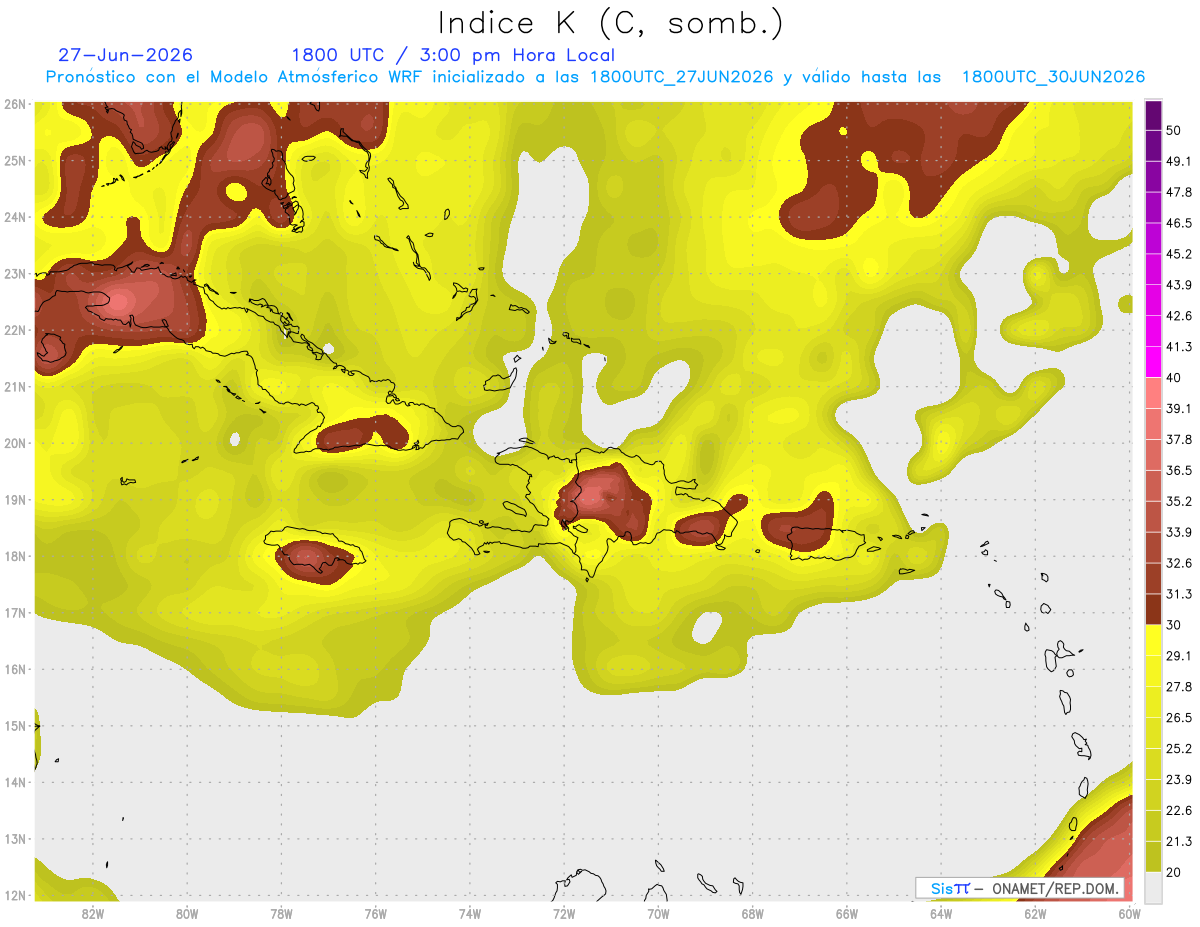
Task: Click the '33.9' value on the color scale
Action: [x=1179, y=532]
